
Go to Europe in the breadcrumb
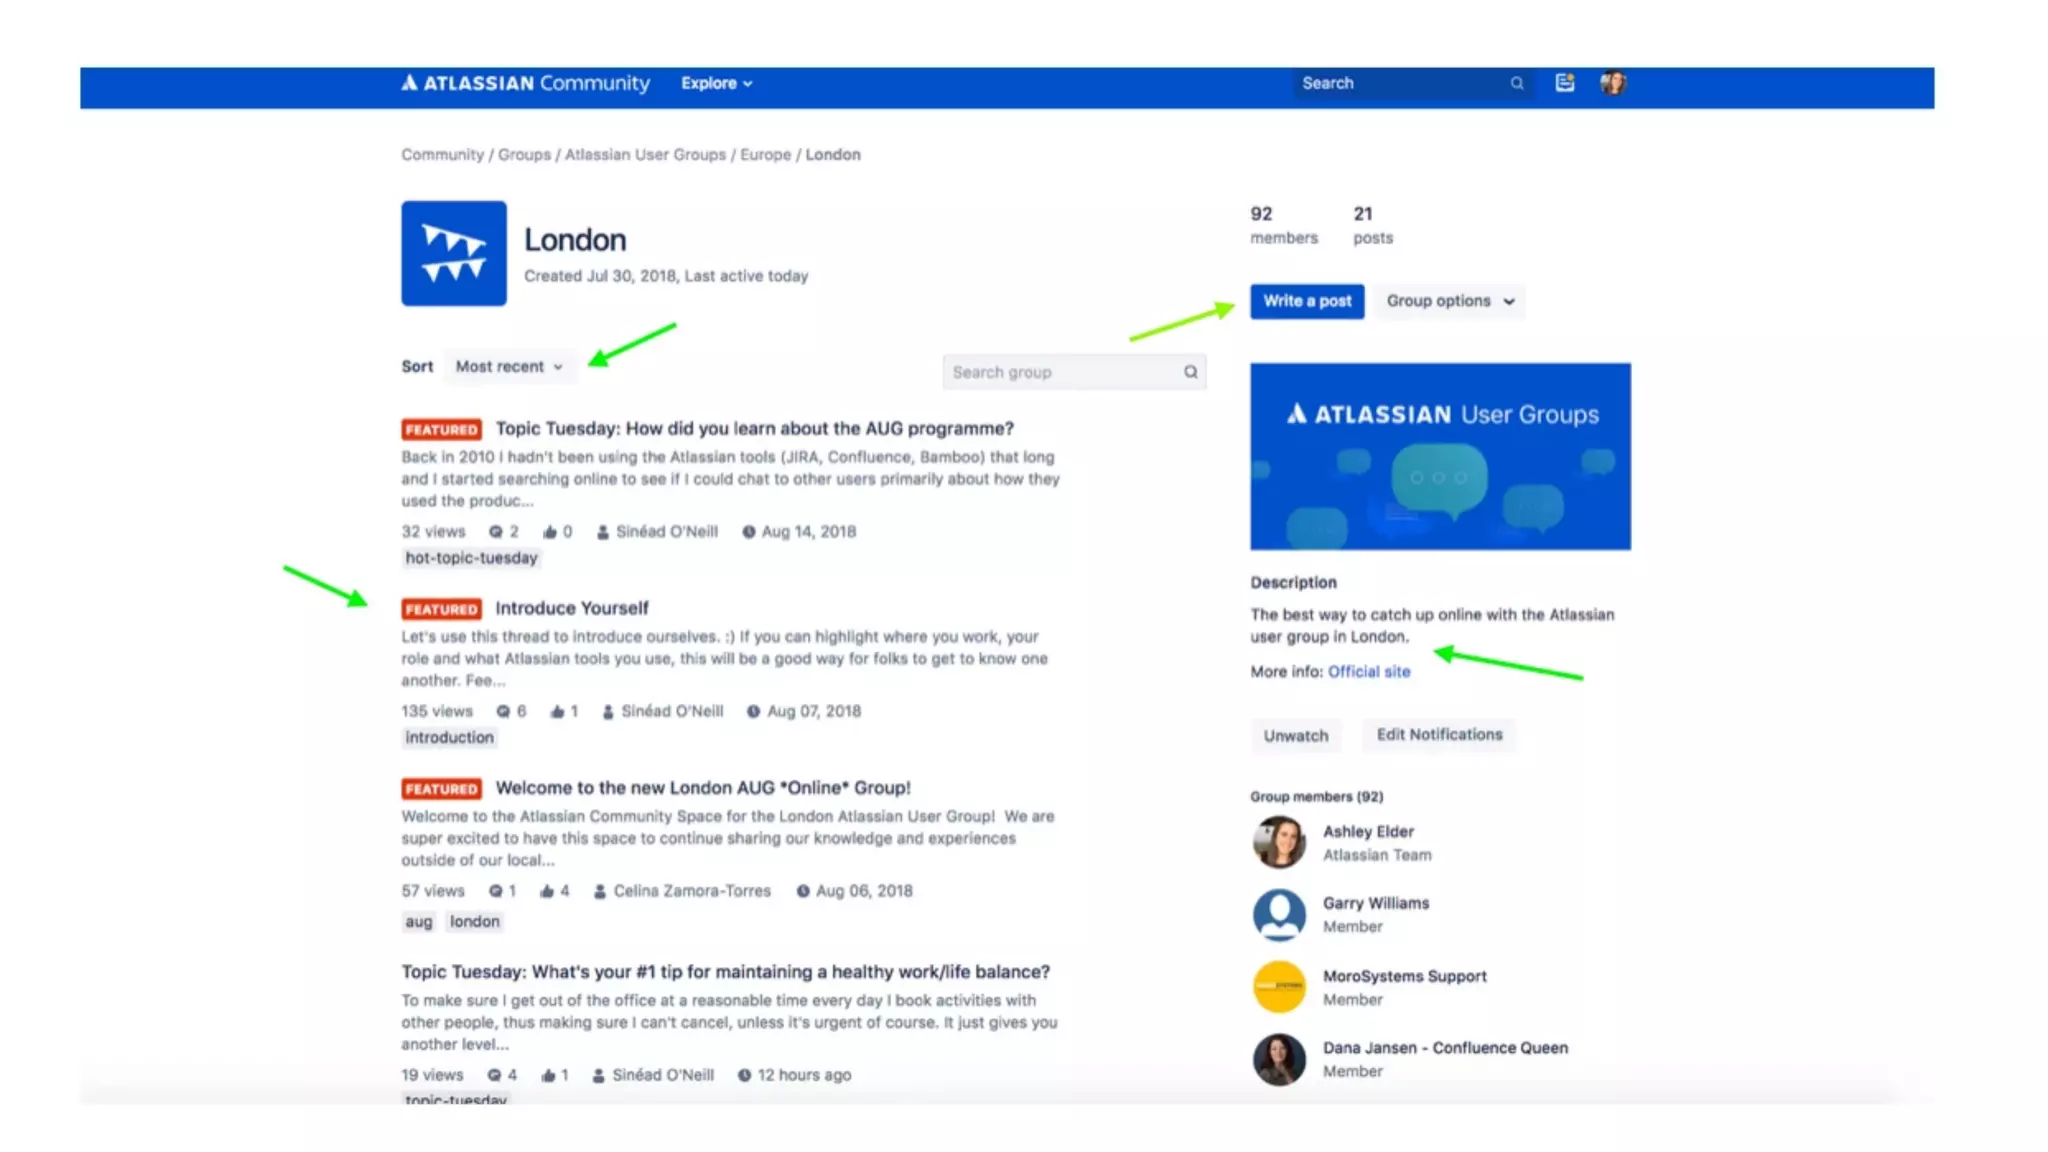765,155
